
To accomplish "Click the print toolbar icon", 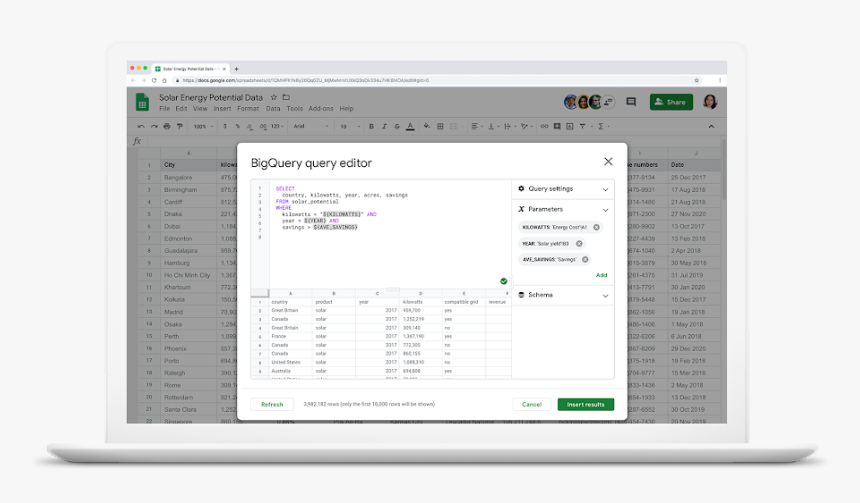I will pyautogui.click(x=167, y=126).
